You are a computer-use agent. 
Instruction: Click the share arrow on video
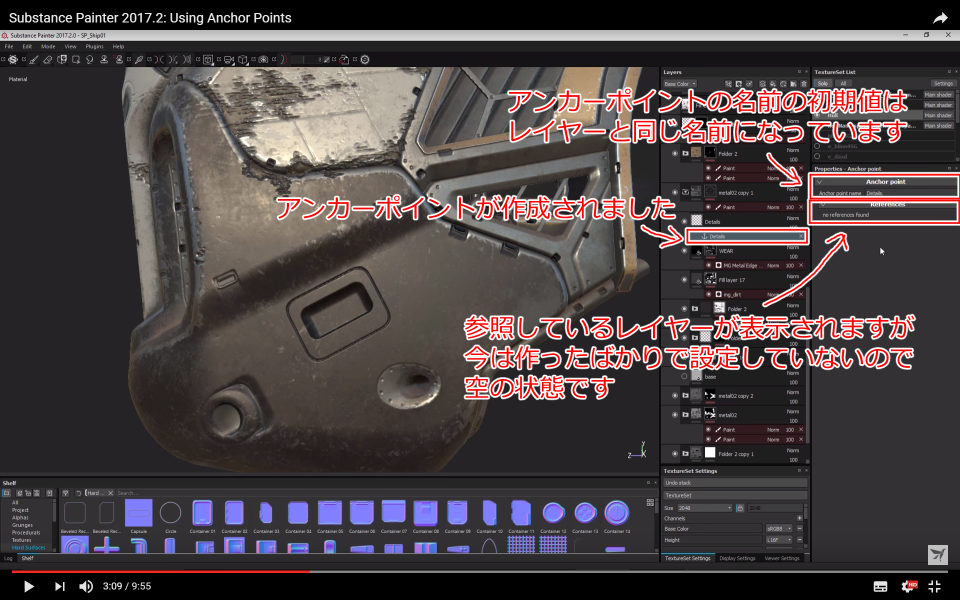(x=940, y=18)
